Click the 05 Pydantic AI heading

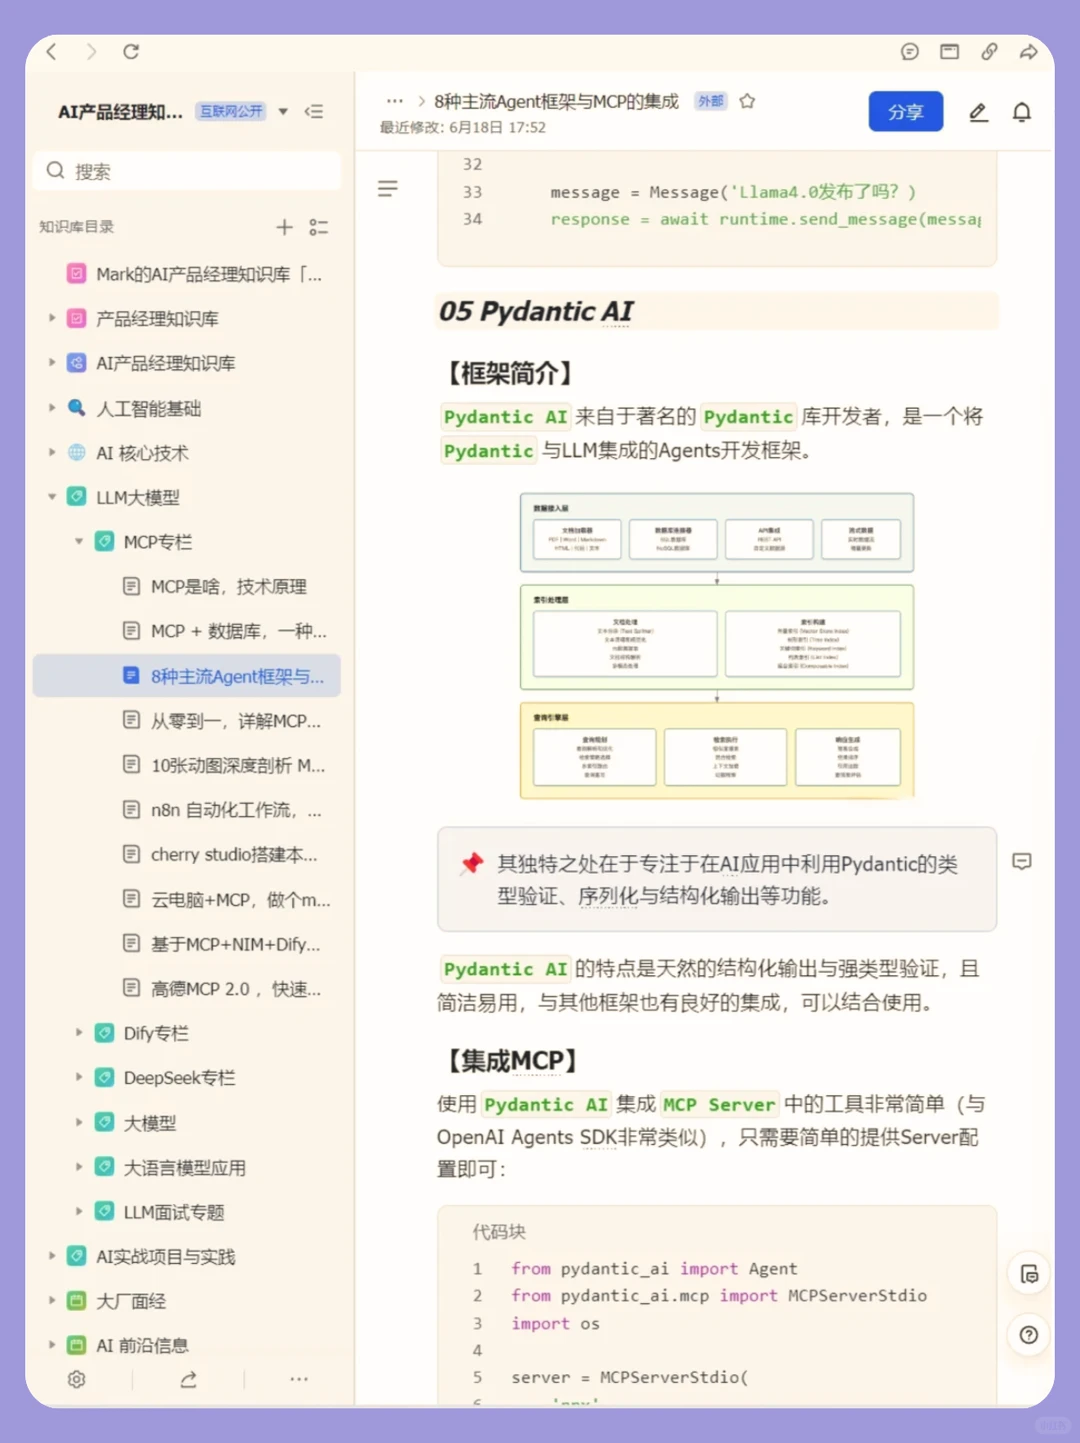(536, 311)
